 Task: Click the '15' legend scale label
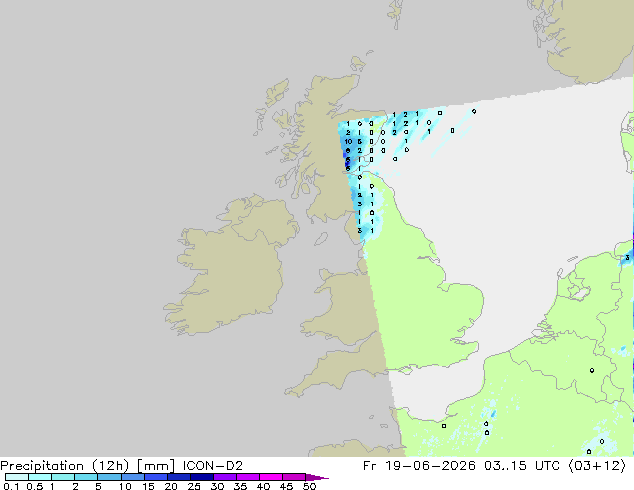point(148,486)
